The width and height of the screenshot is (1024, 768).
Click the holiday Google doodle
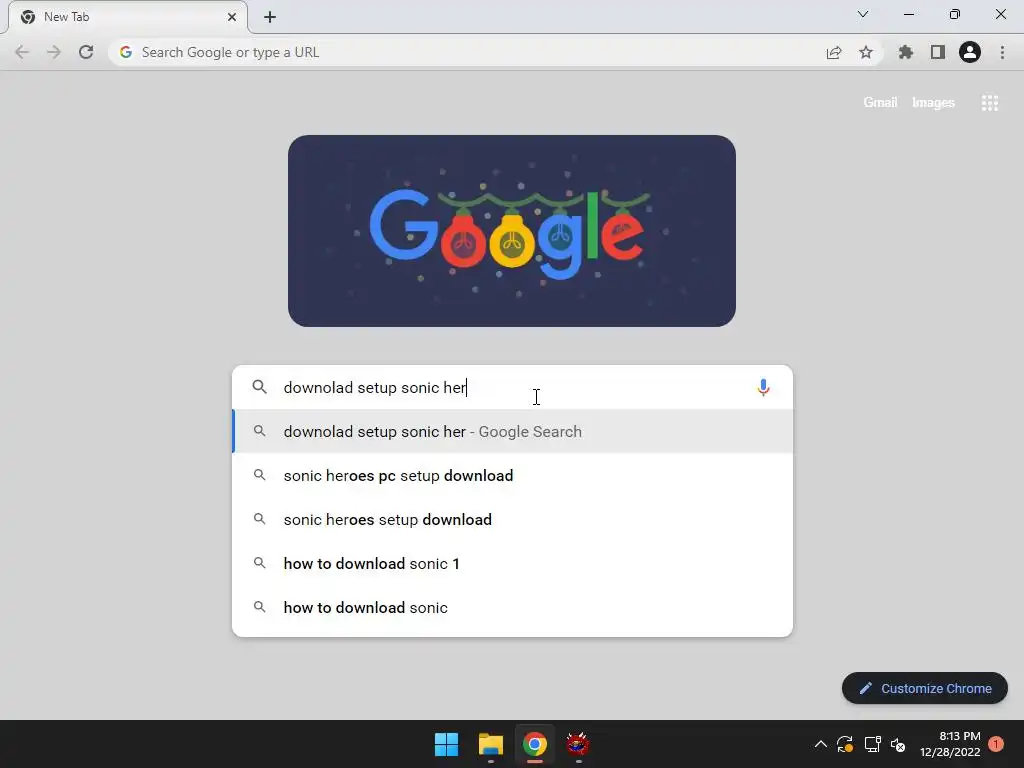point(512,231)
